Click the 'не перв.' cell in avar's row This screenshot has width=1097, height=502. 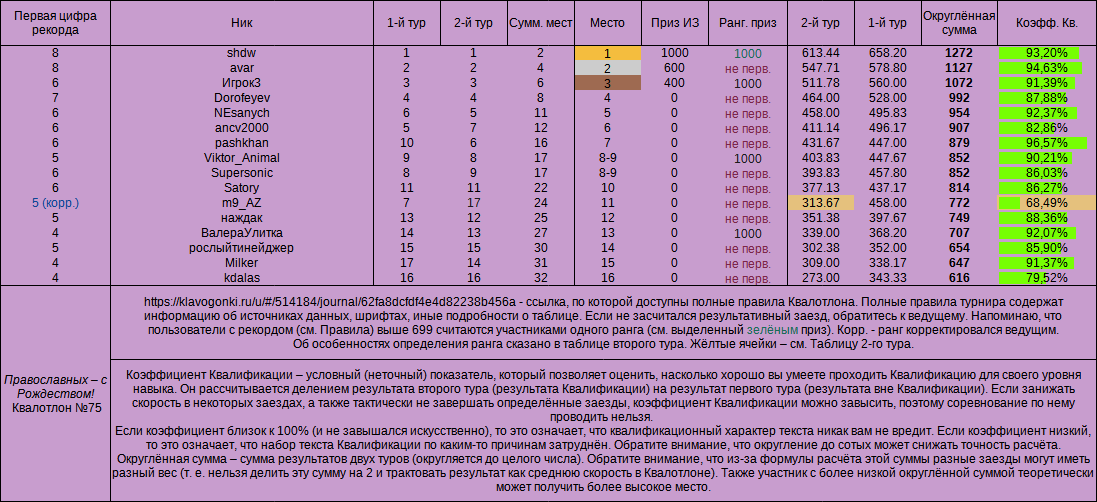pyautogui.click(x=748, y=68)
